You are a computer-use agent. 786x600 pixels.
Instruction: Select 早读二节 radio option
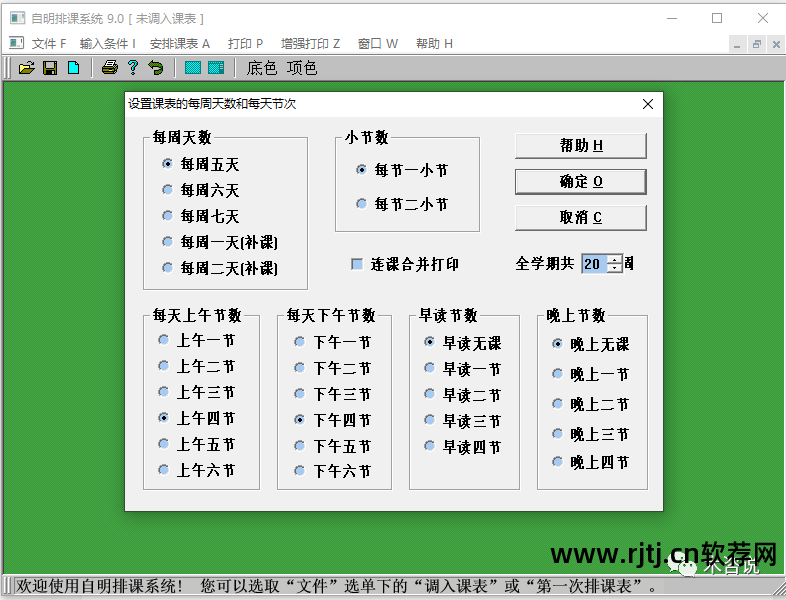[463, 395]
